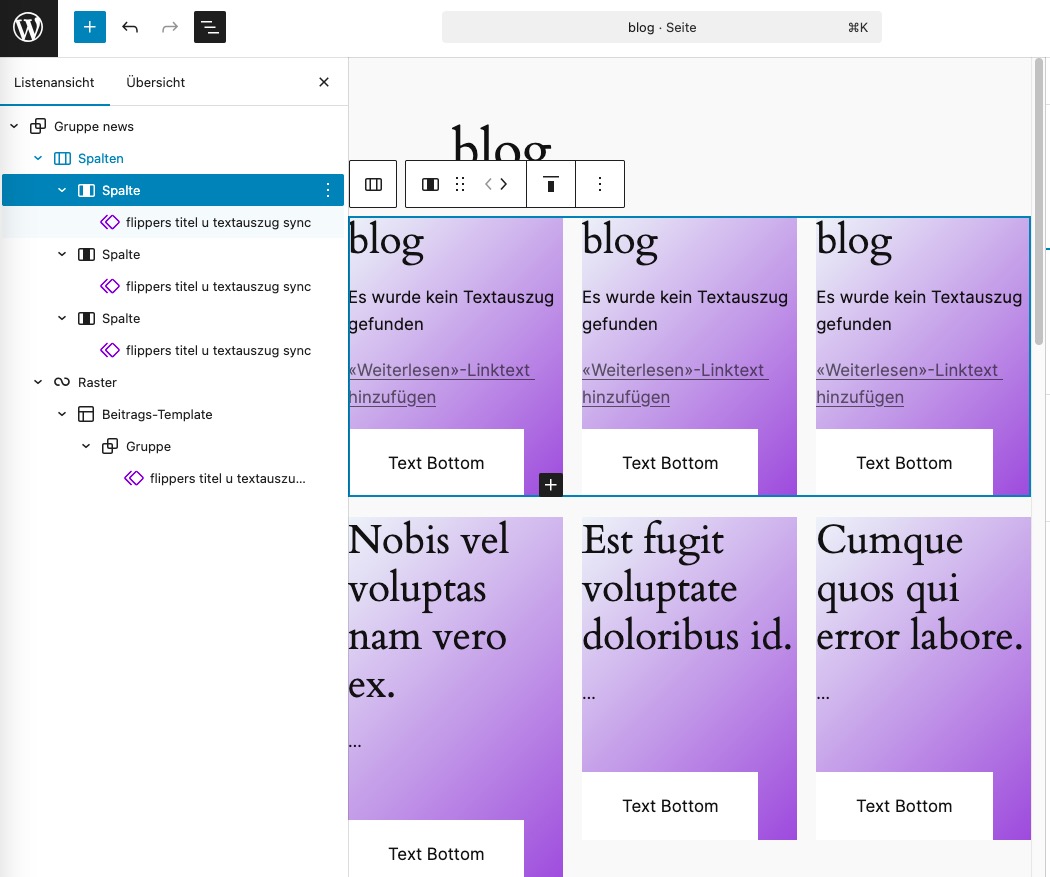Select the Listenansicht tab
1050x877 pixels.
coord(54,82)
